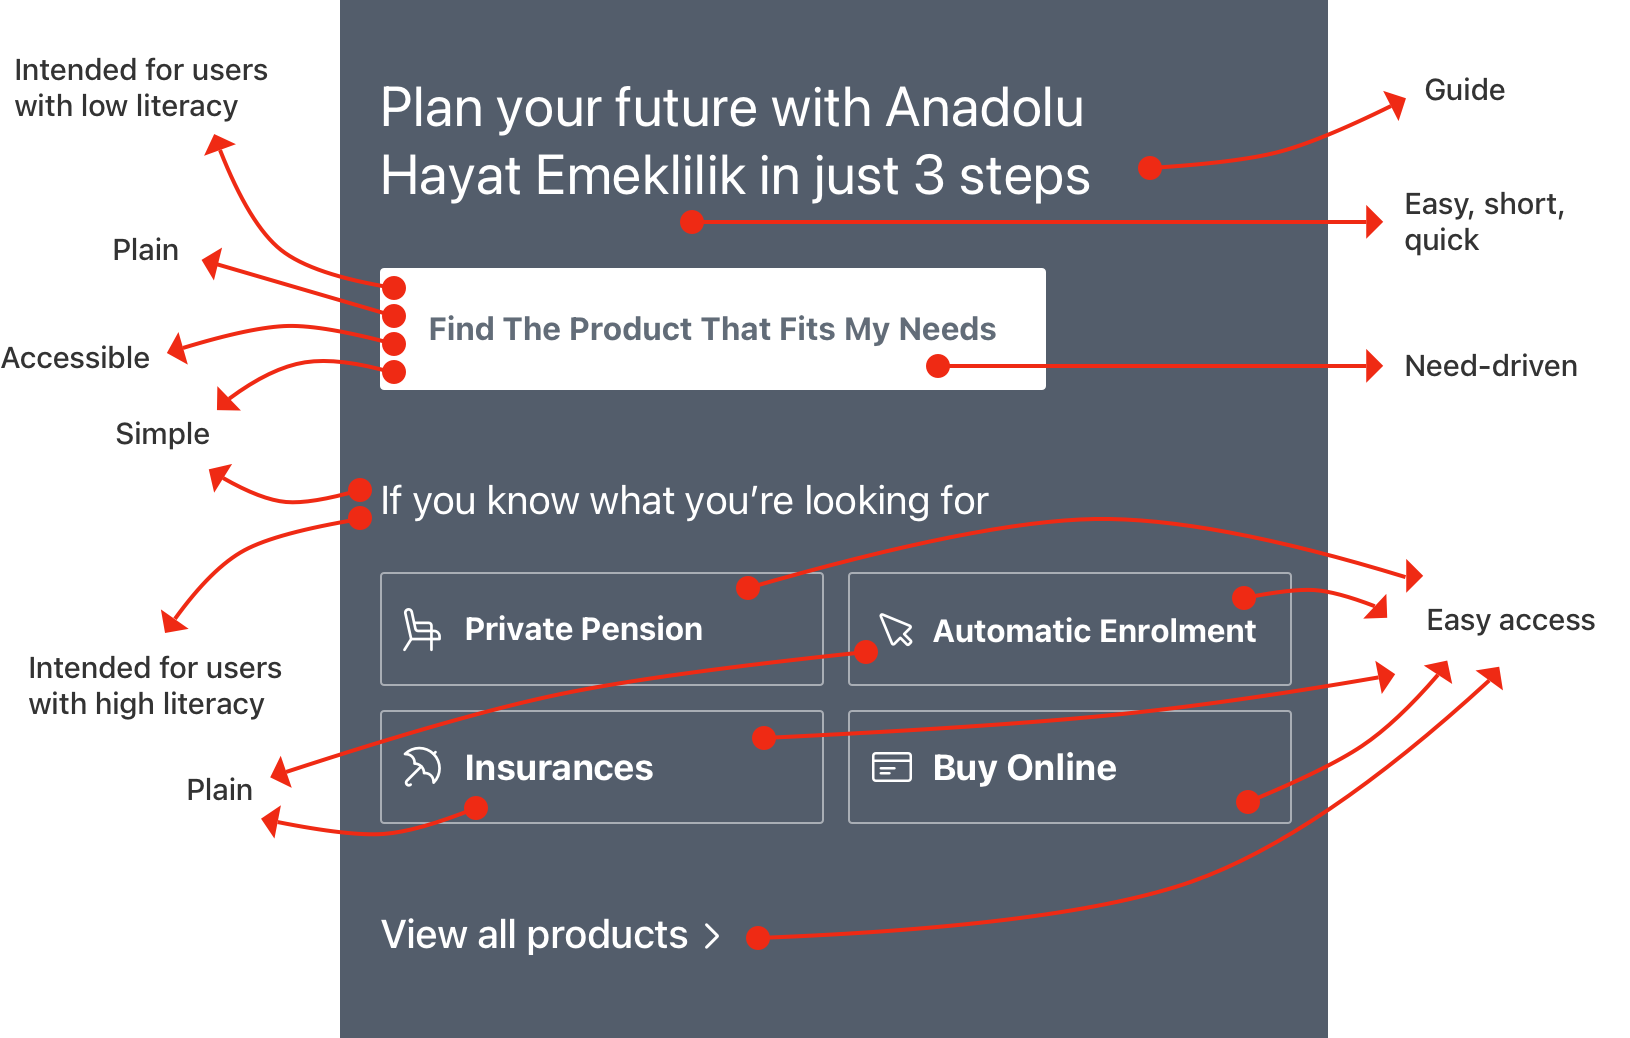Click the 'Guide' annotation label
The image size is (1630, 1038).
pos(1464,90)
